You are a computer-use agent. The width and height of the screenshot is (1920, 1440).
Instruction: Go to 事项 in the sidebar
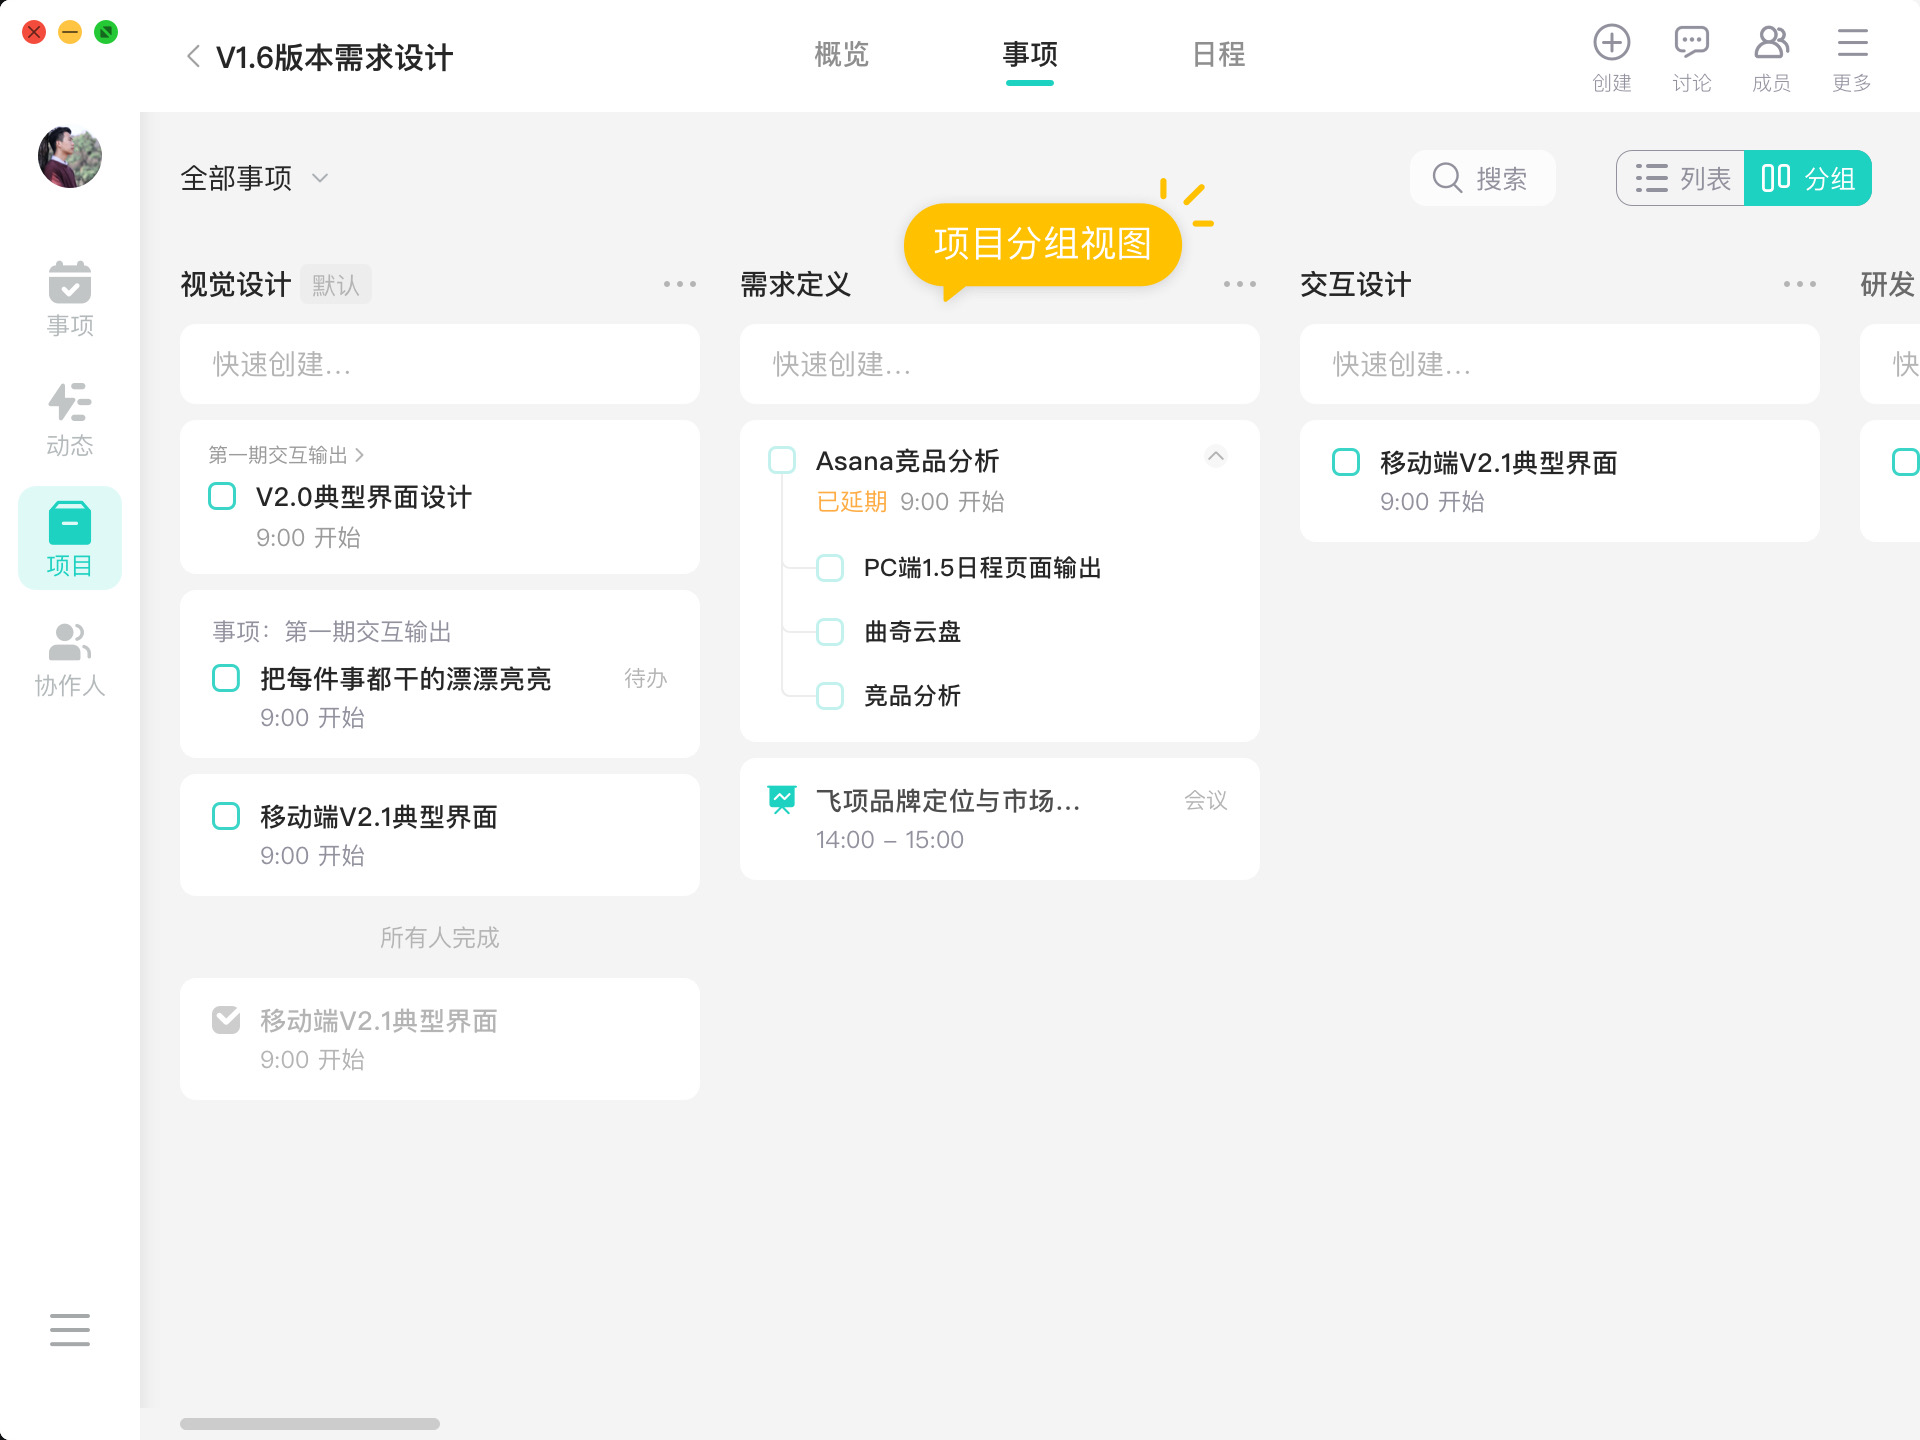(x=70, y=298)
